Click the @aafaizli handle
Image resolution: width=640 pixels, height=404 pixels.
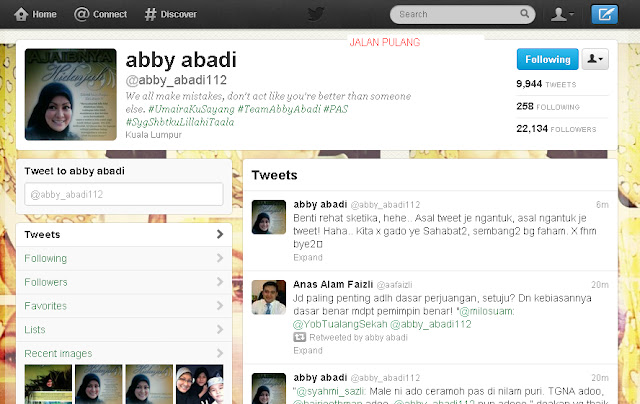click(394, 285)
